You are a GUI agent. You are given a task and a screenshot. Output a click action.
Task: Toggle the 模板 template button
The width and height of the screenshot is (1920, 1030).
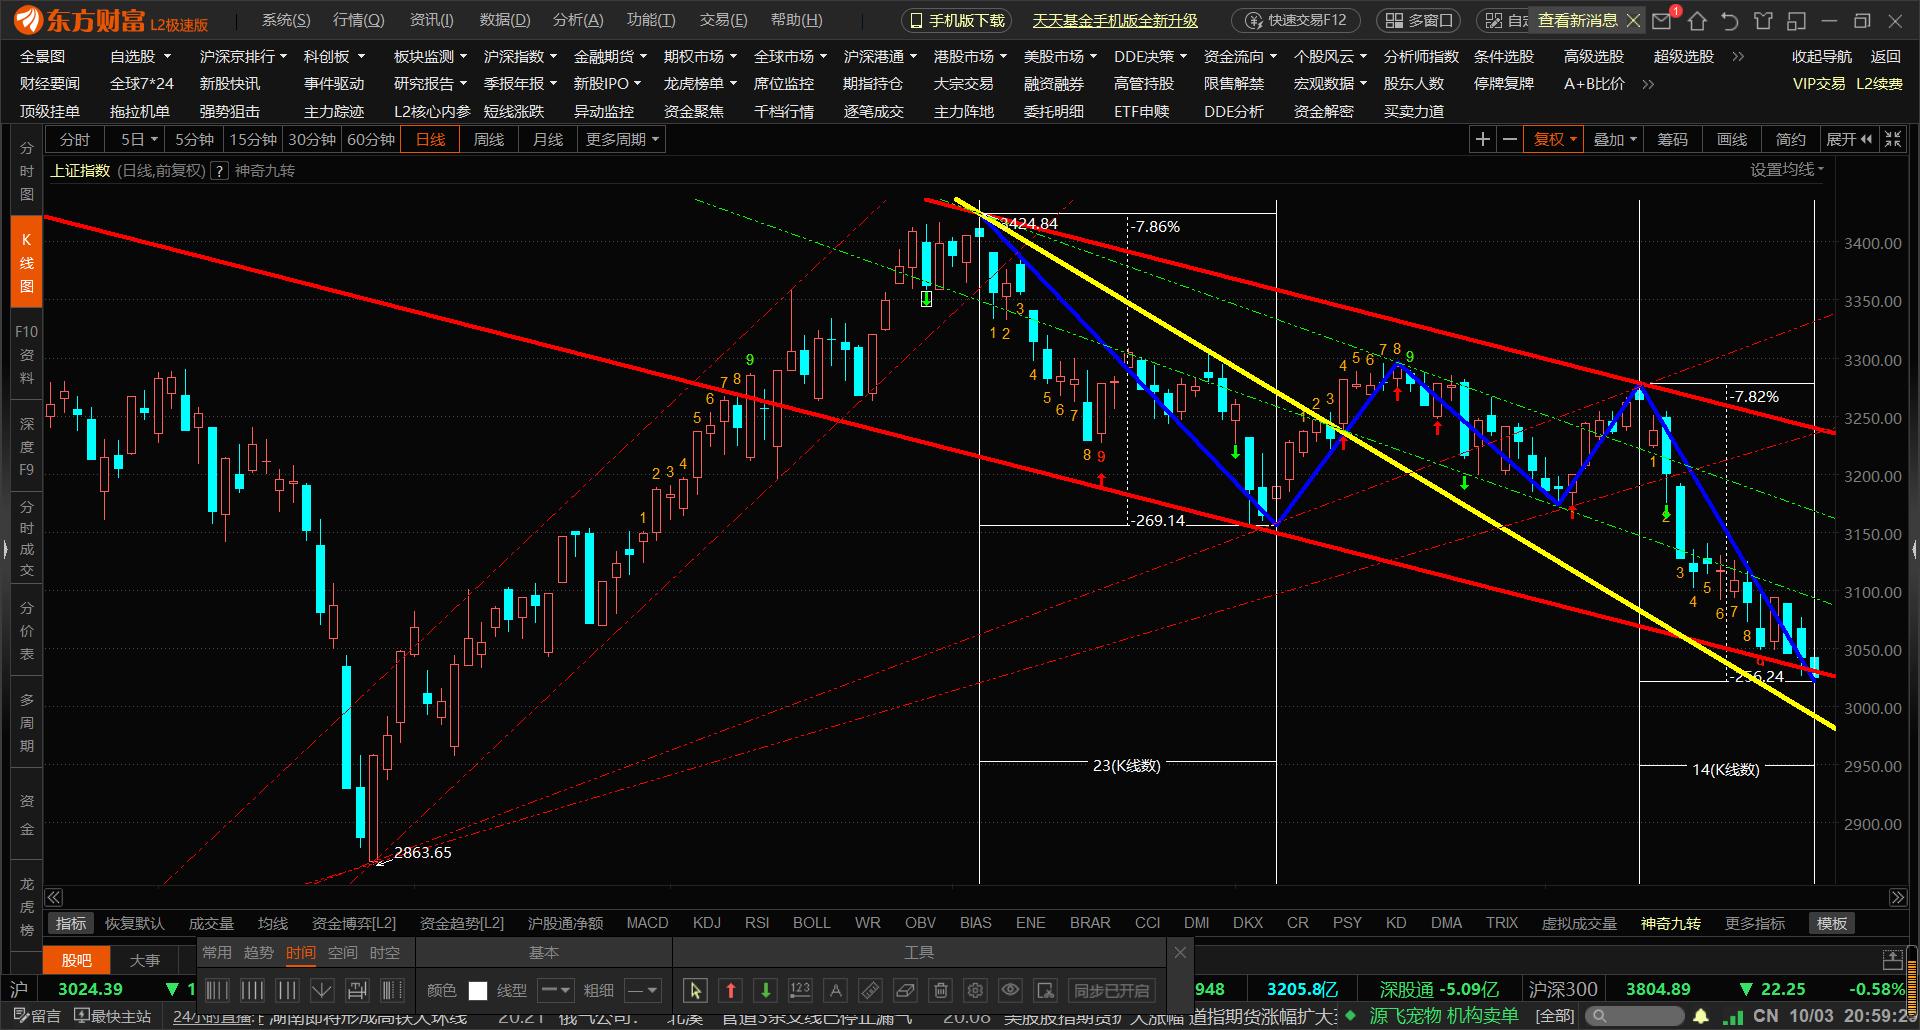pyautogui.click(x=1832, y=923)
